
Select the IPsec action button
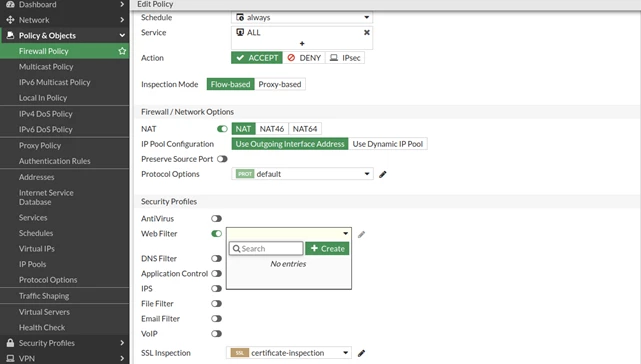click(x=345, y=58)
